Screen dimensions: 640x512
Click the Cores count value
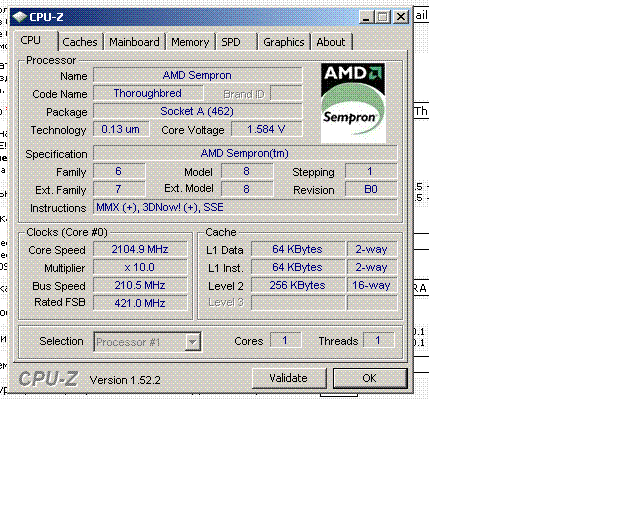285,340
